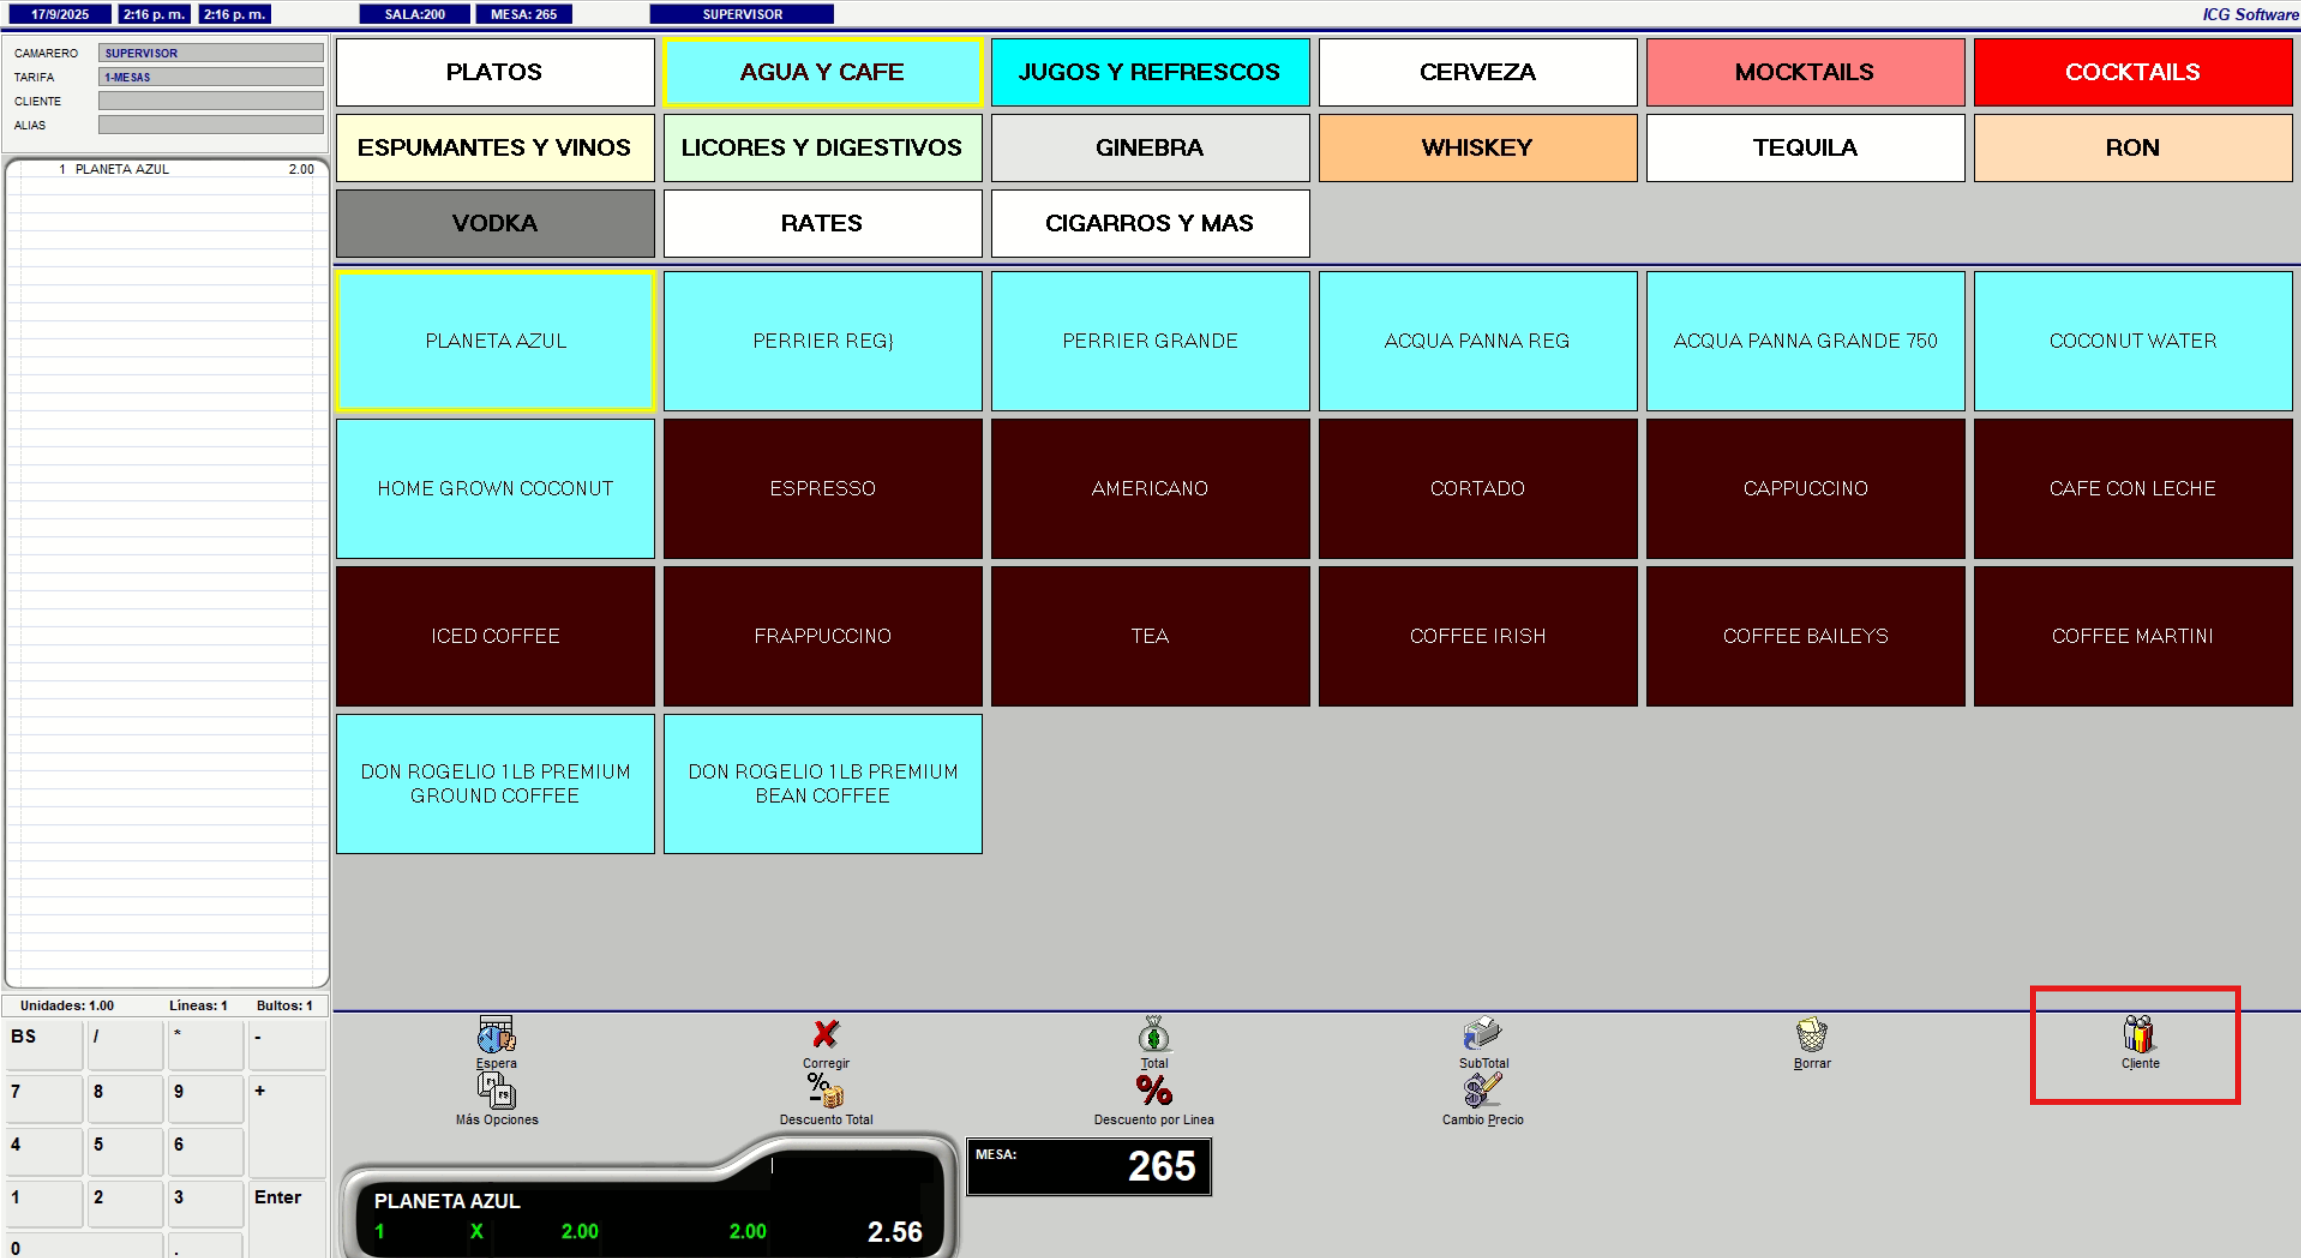Add ESPRESSO to the order

coord(822,489)
